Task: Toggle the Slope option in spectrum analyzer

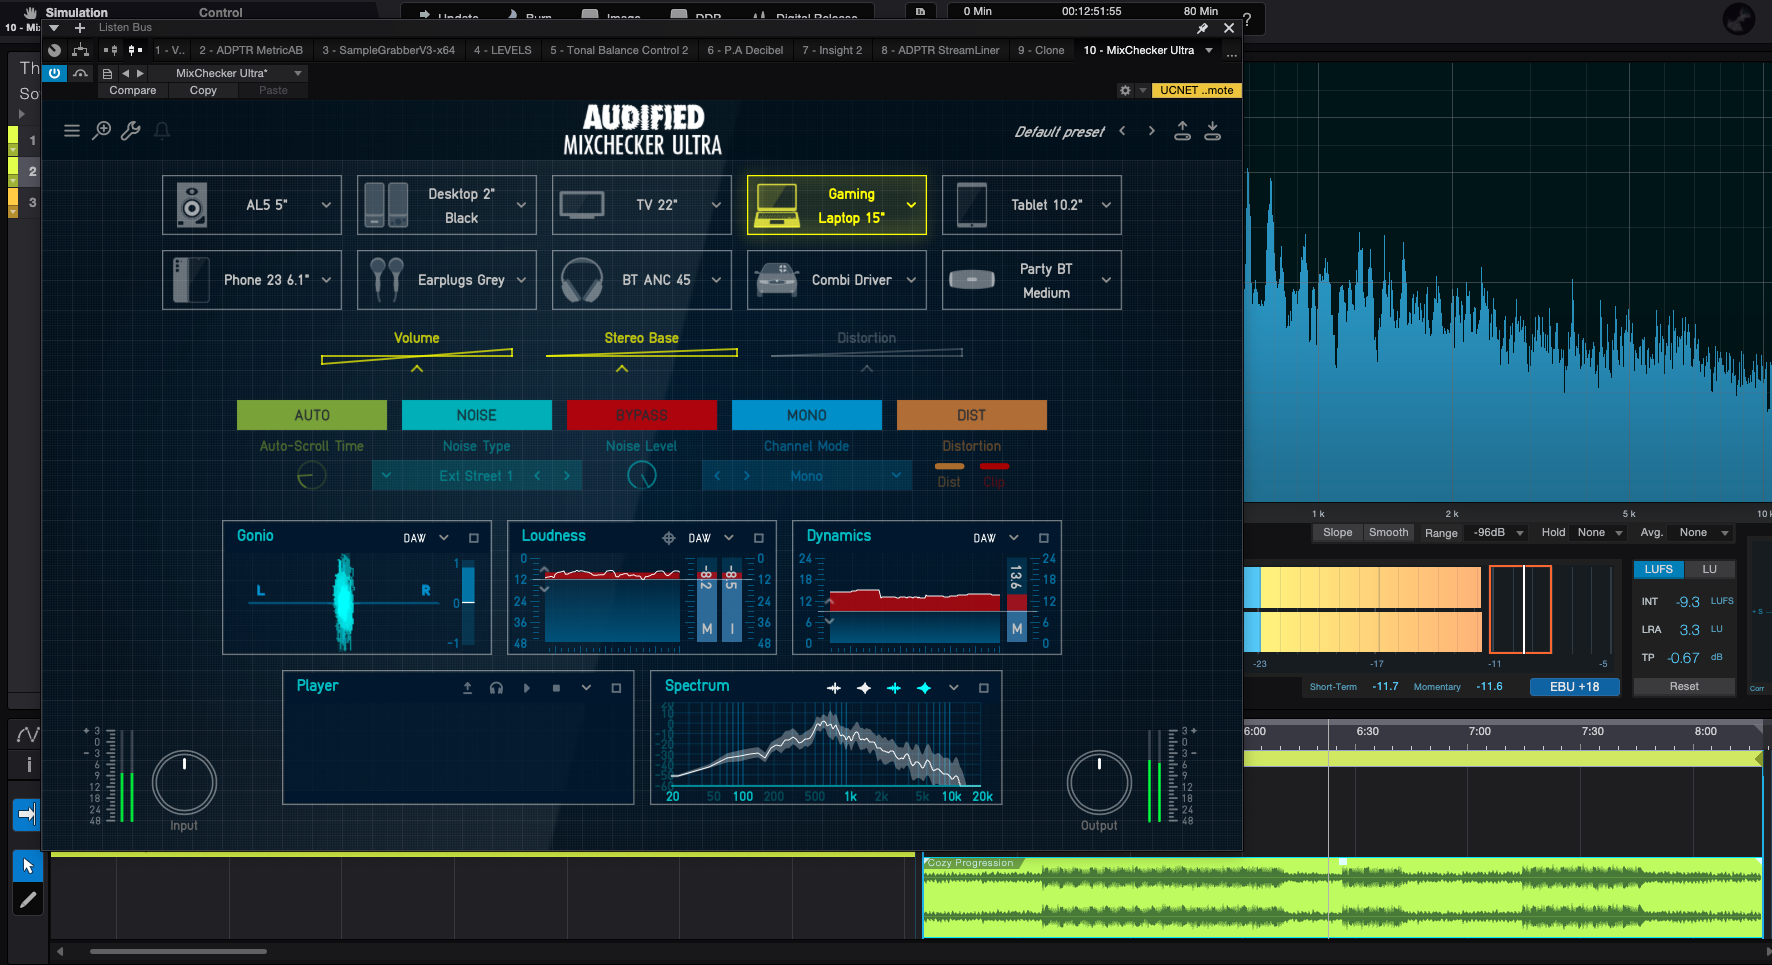Action: (1337, 532)
